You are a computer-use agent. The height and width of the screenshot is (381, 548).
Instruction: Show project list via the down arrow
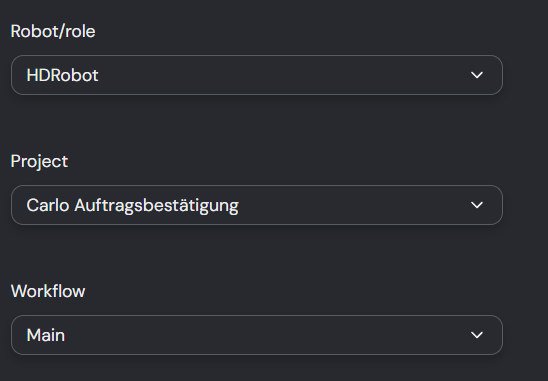click(x=477, y=205)
